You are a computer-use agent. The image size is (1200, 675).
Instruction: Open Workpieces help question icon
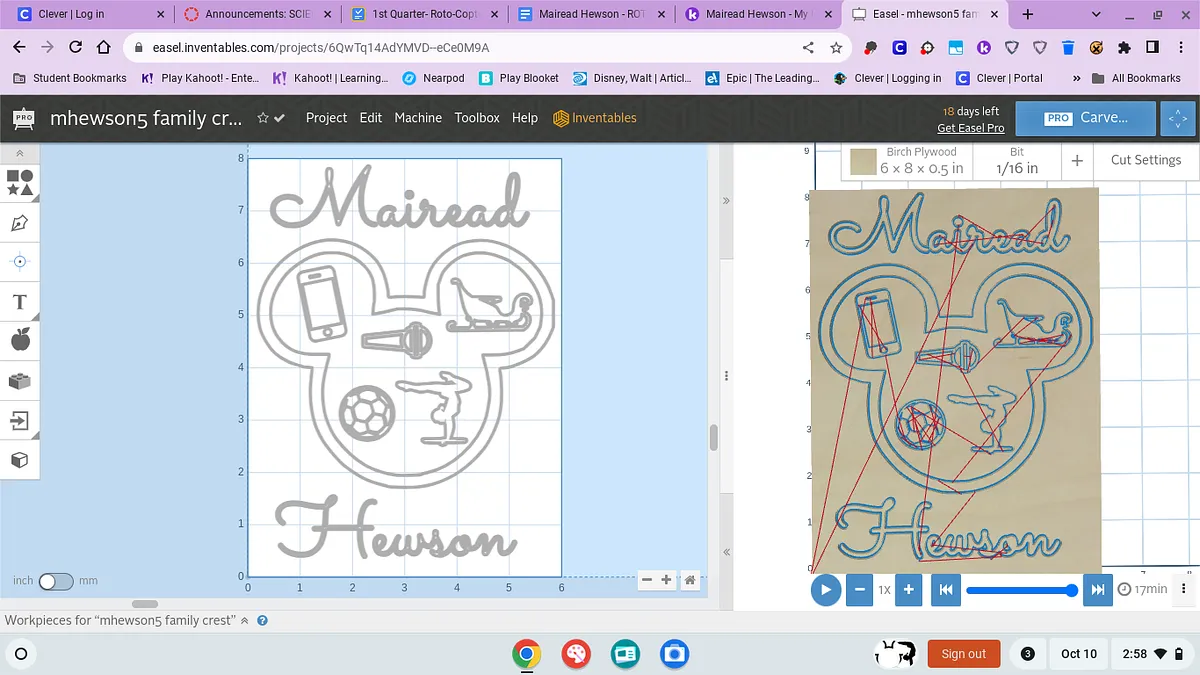pyautogui.click(x=262, y=621)
